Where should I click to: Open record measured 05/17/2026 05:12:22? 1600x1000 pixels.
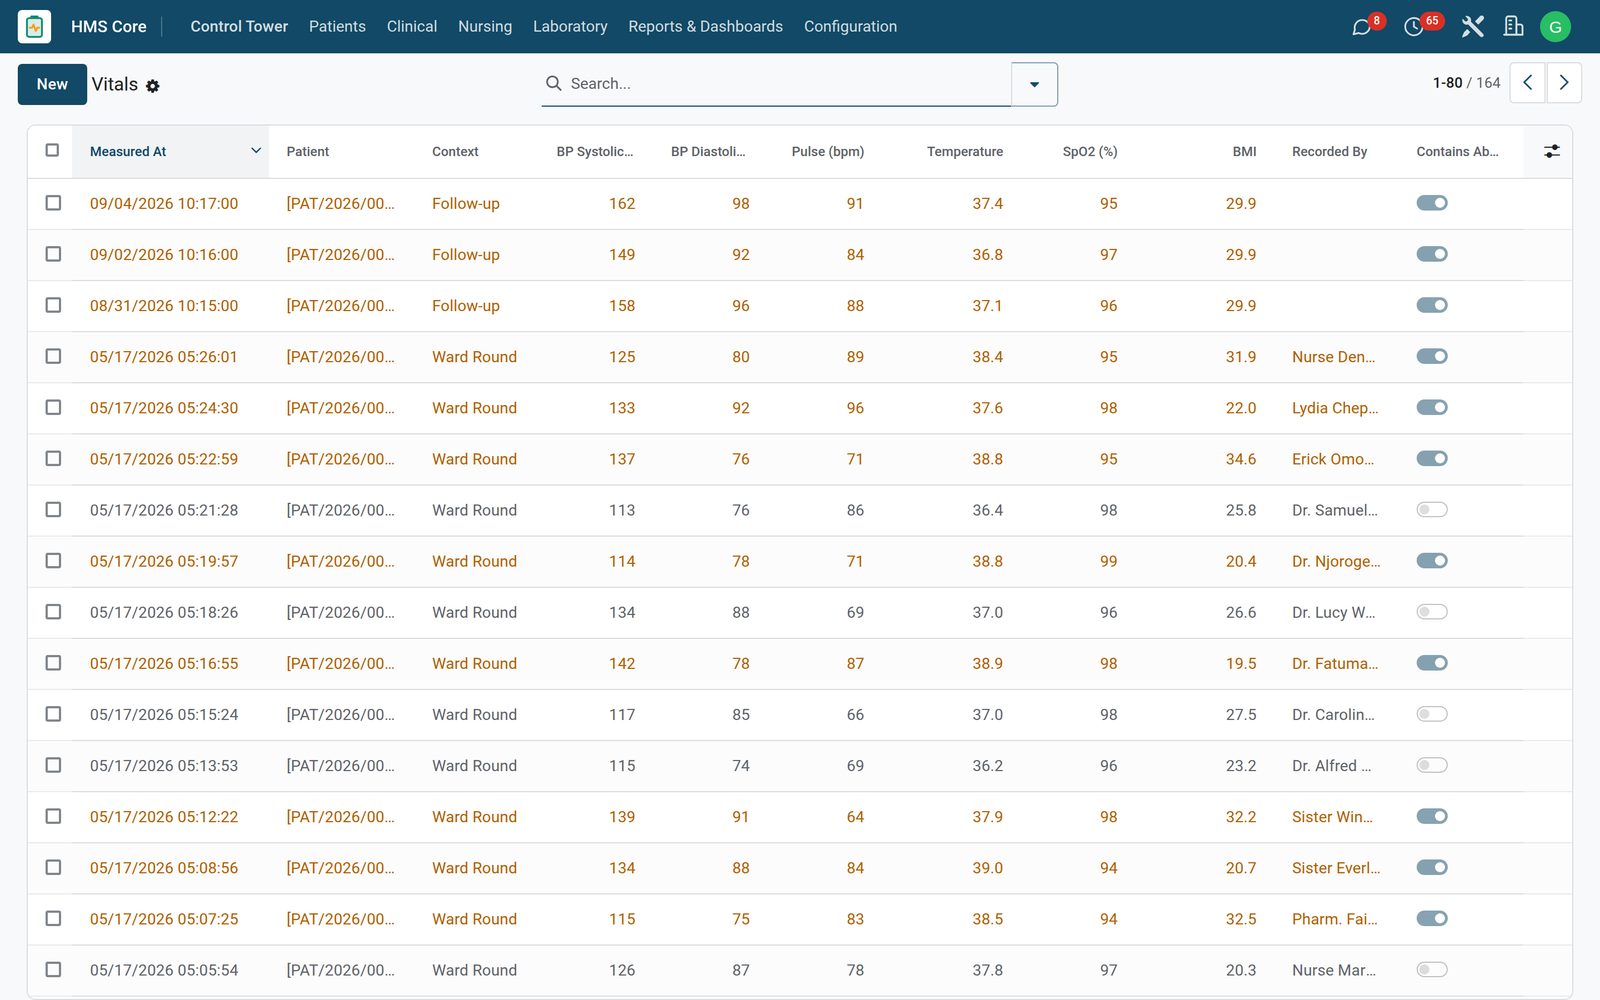coord(164,817)
